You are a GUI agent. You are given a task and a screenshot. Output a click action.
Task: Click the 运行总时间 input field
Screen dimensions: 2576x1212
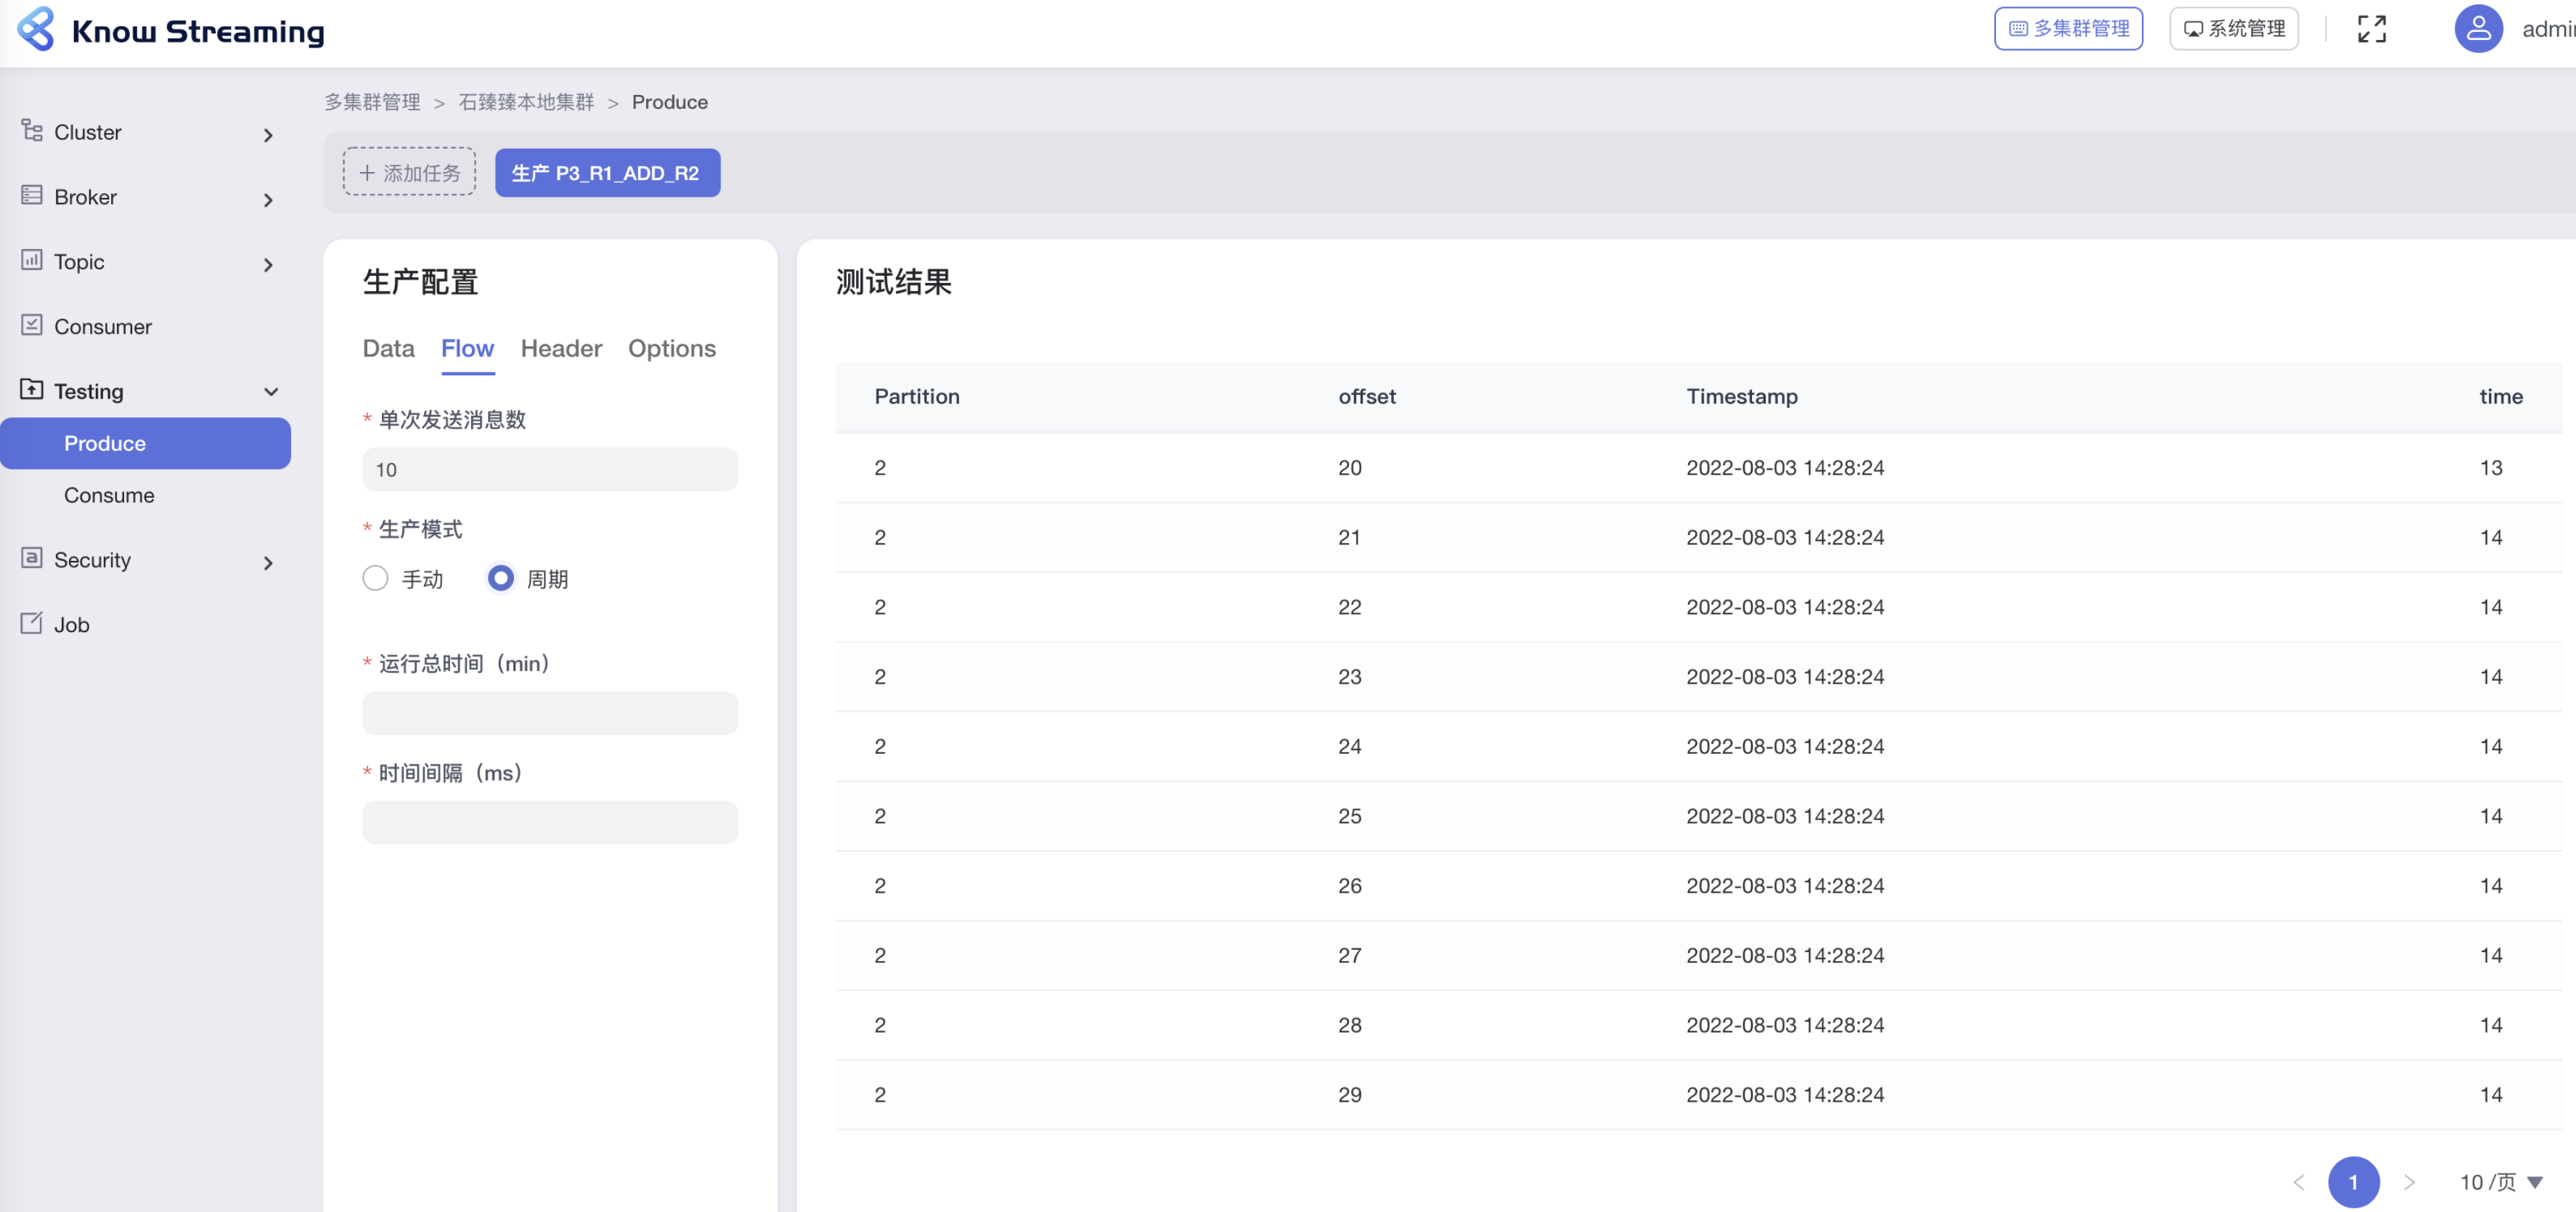(x=550, y=714)
